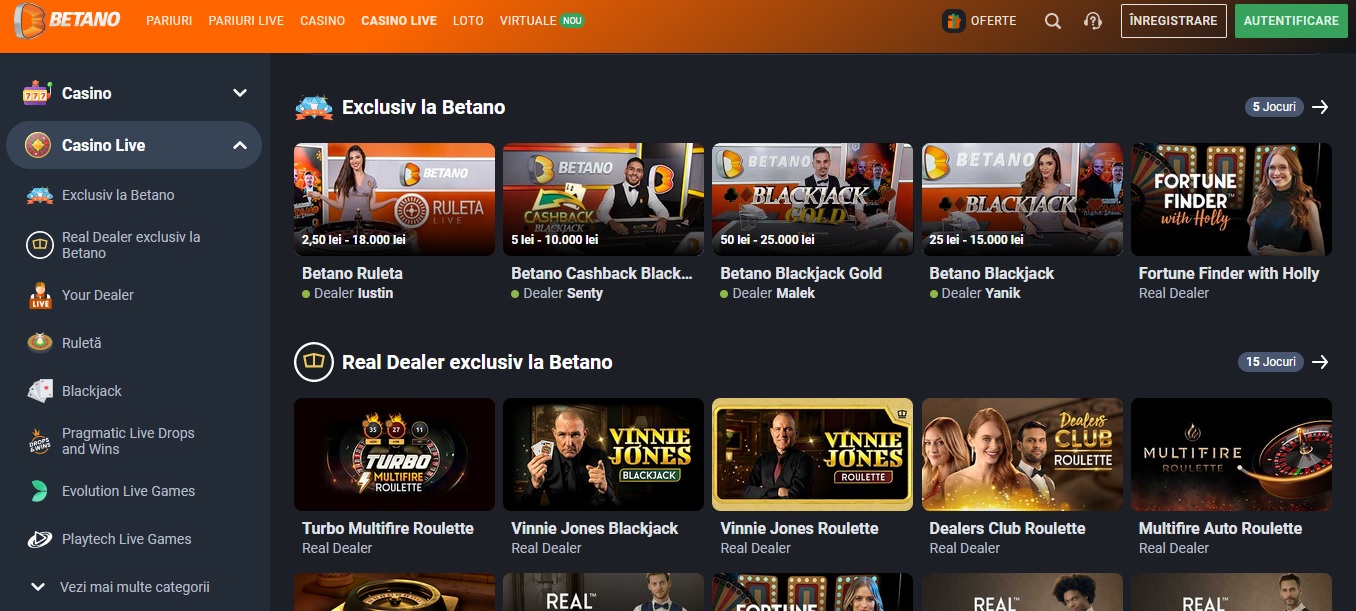Open the Oferte link
The image size is (1356, 611).
[x=993, y=21]
